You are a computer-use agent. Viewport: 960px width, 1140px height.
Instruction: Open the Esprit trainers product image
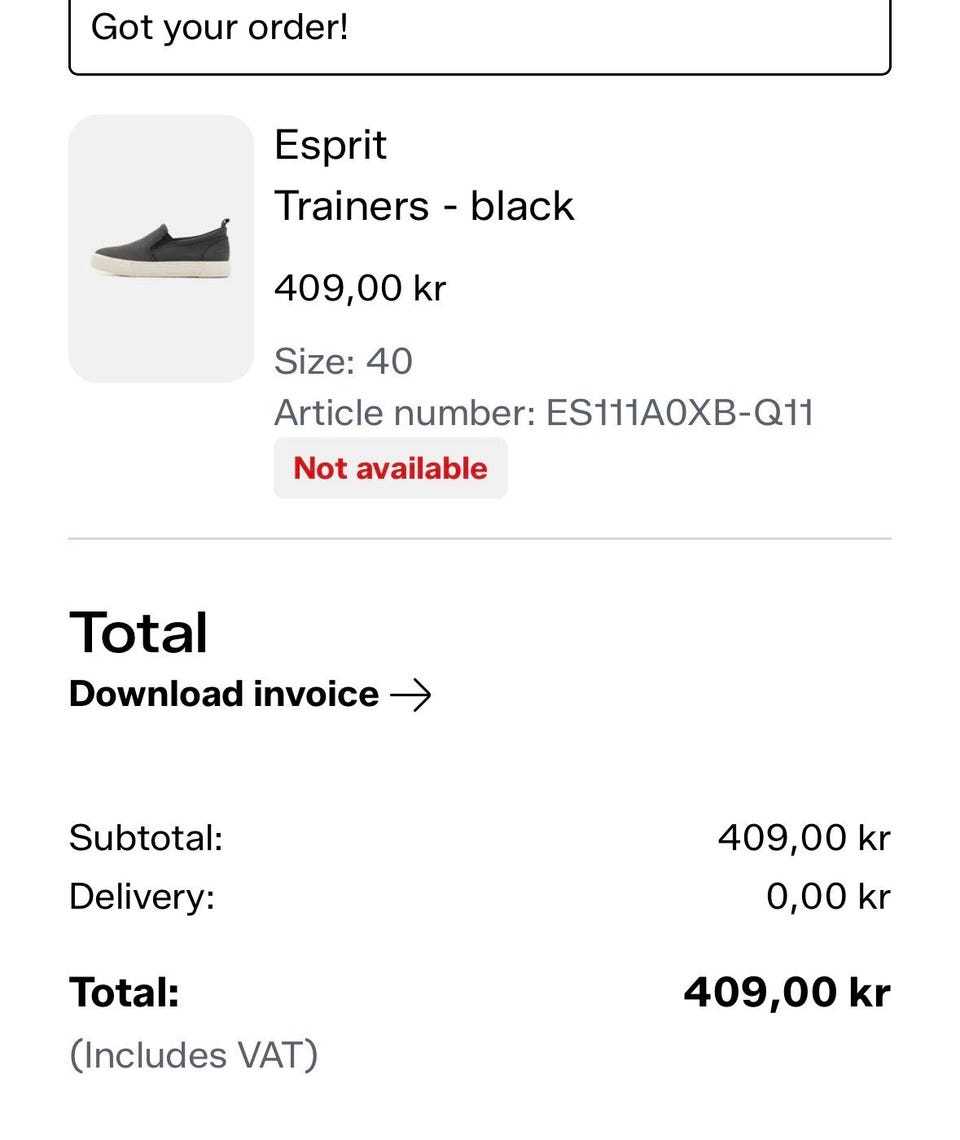(161, 248)
